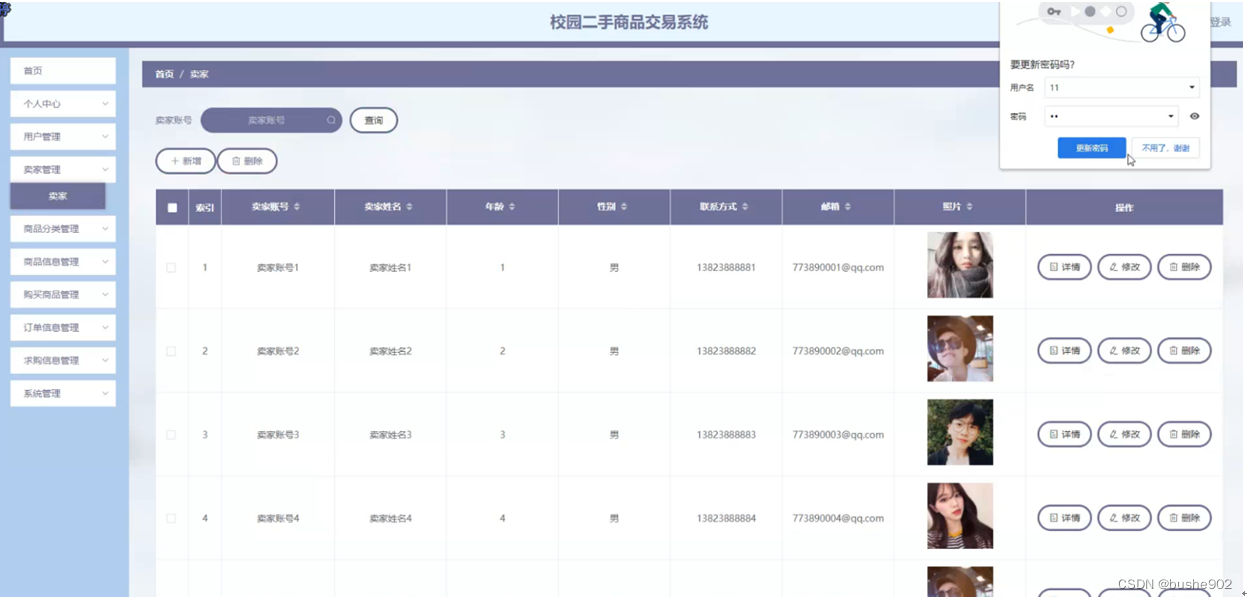Open 详情 for 卖家账号3 row
The width and height of the screenshot is (1247, 599).
click(x=1065, y=434)
